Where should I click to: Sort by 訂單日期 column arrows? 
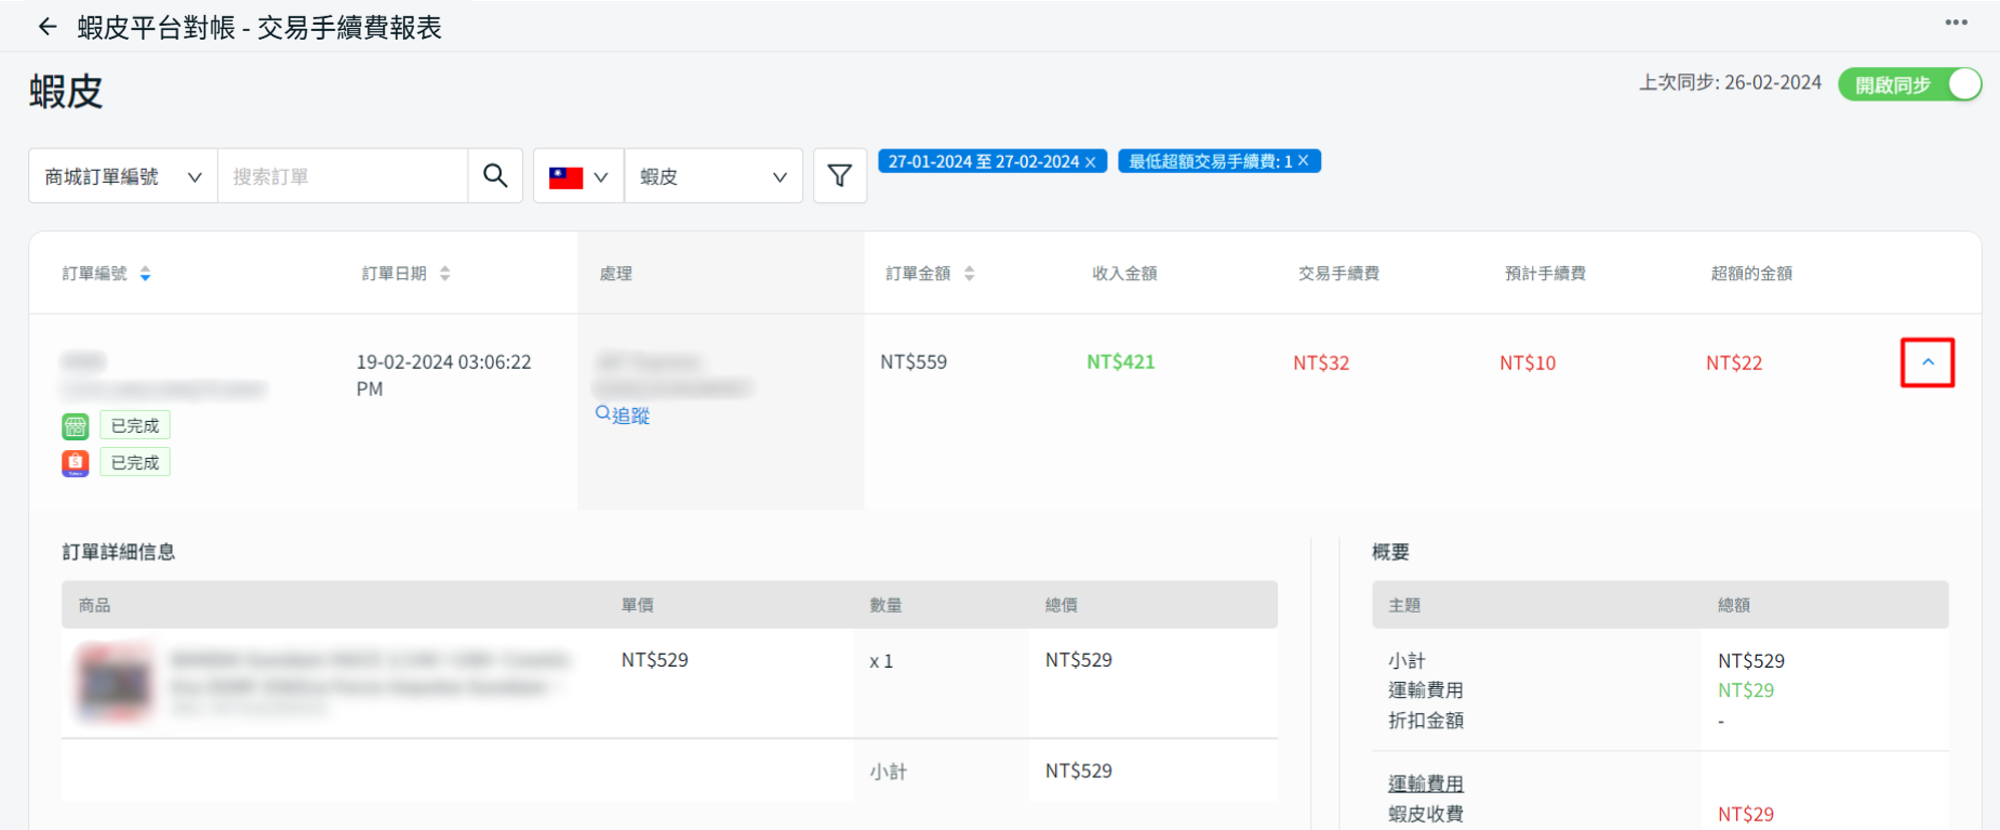[x=445, y=274]
